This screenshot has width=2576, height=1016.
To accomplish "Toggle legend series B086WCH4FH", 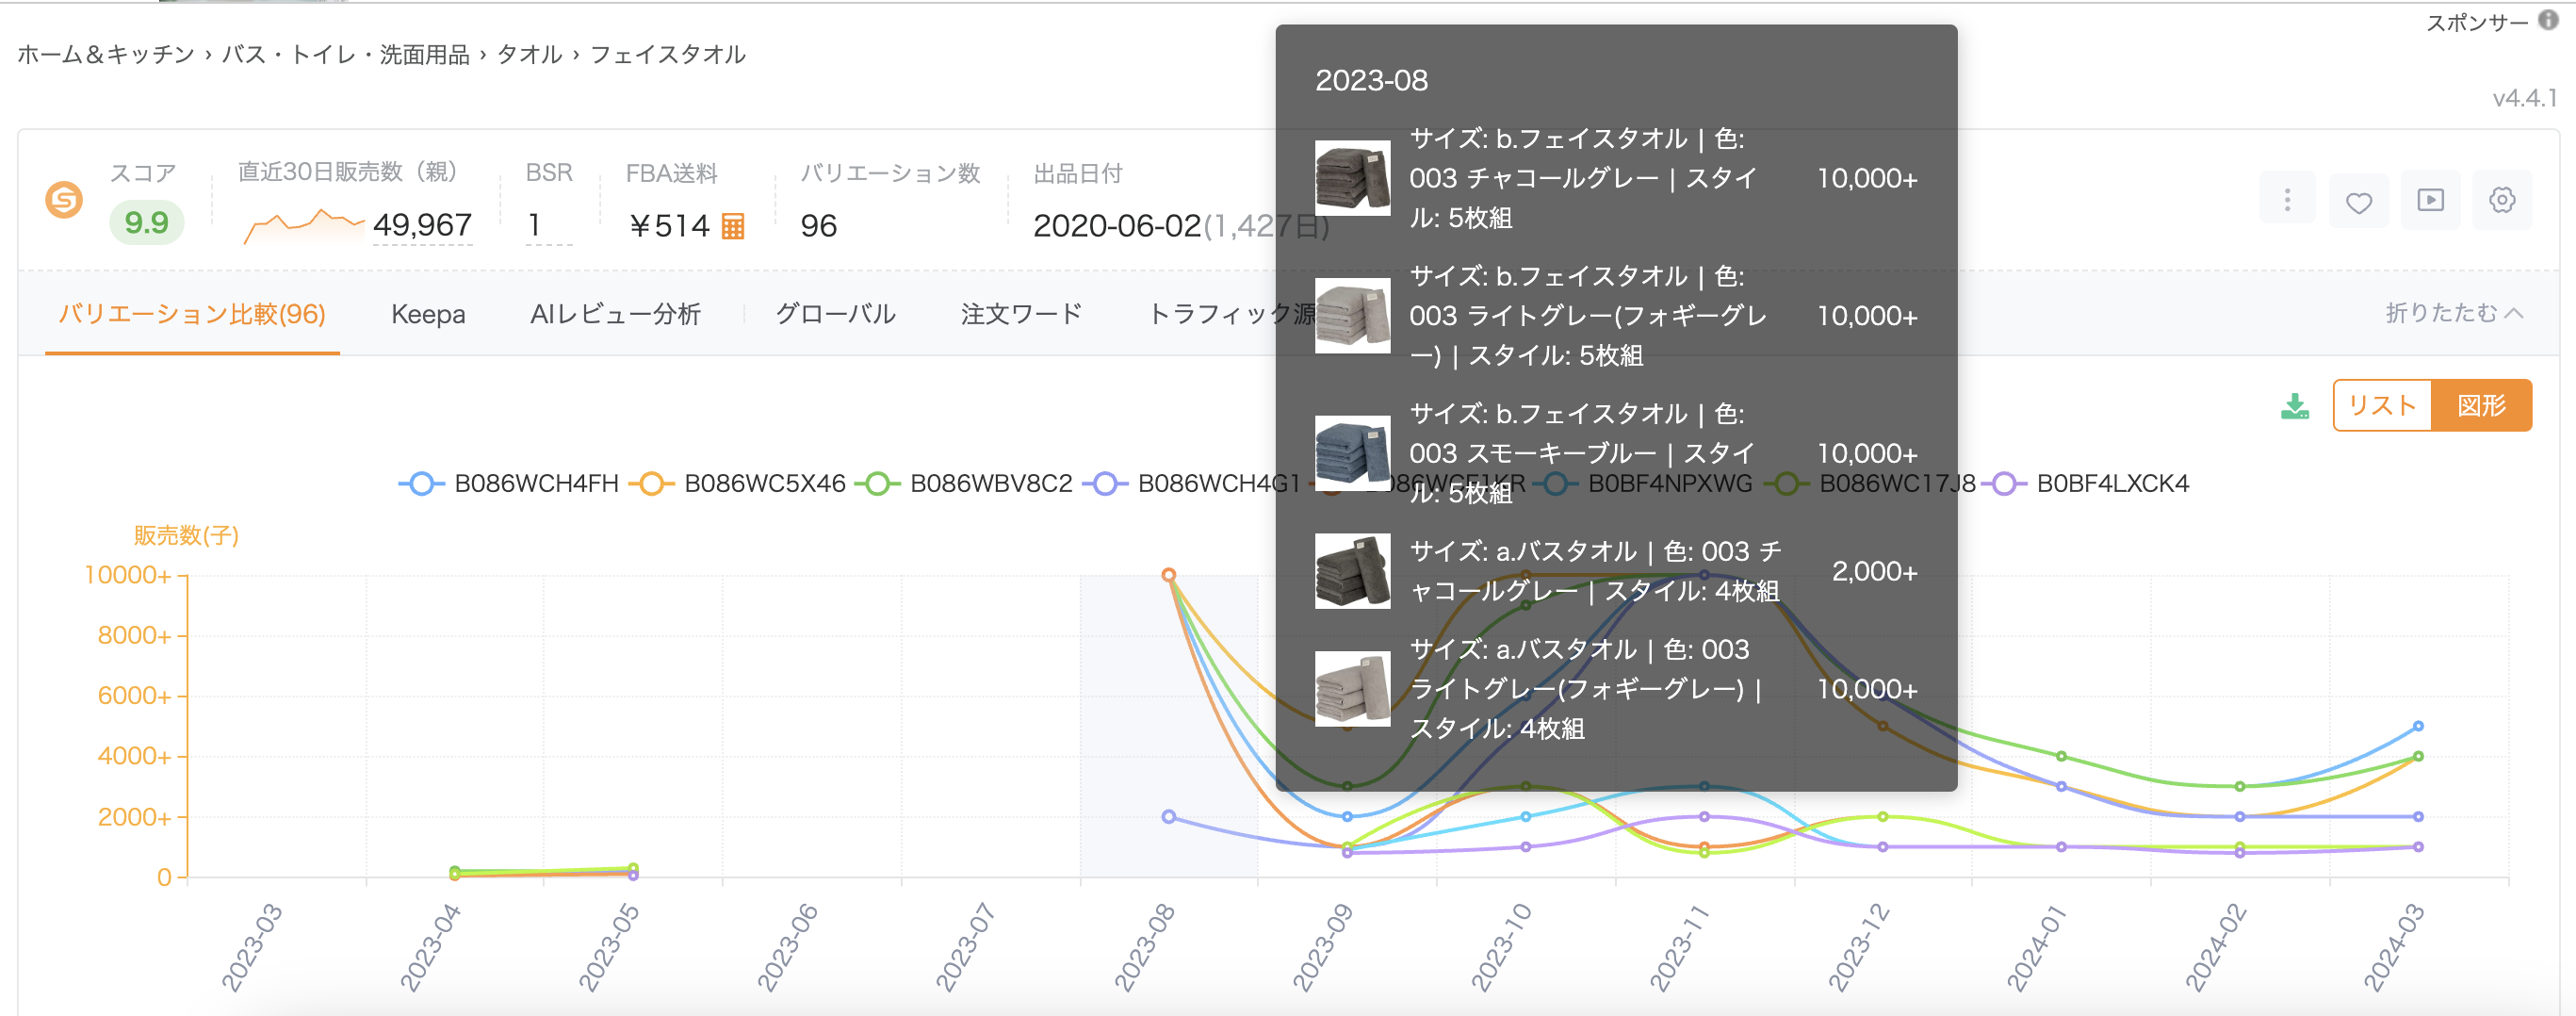I will tap(509, 484).
